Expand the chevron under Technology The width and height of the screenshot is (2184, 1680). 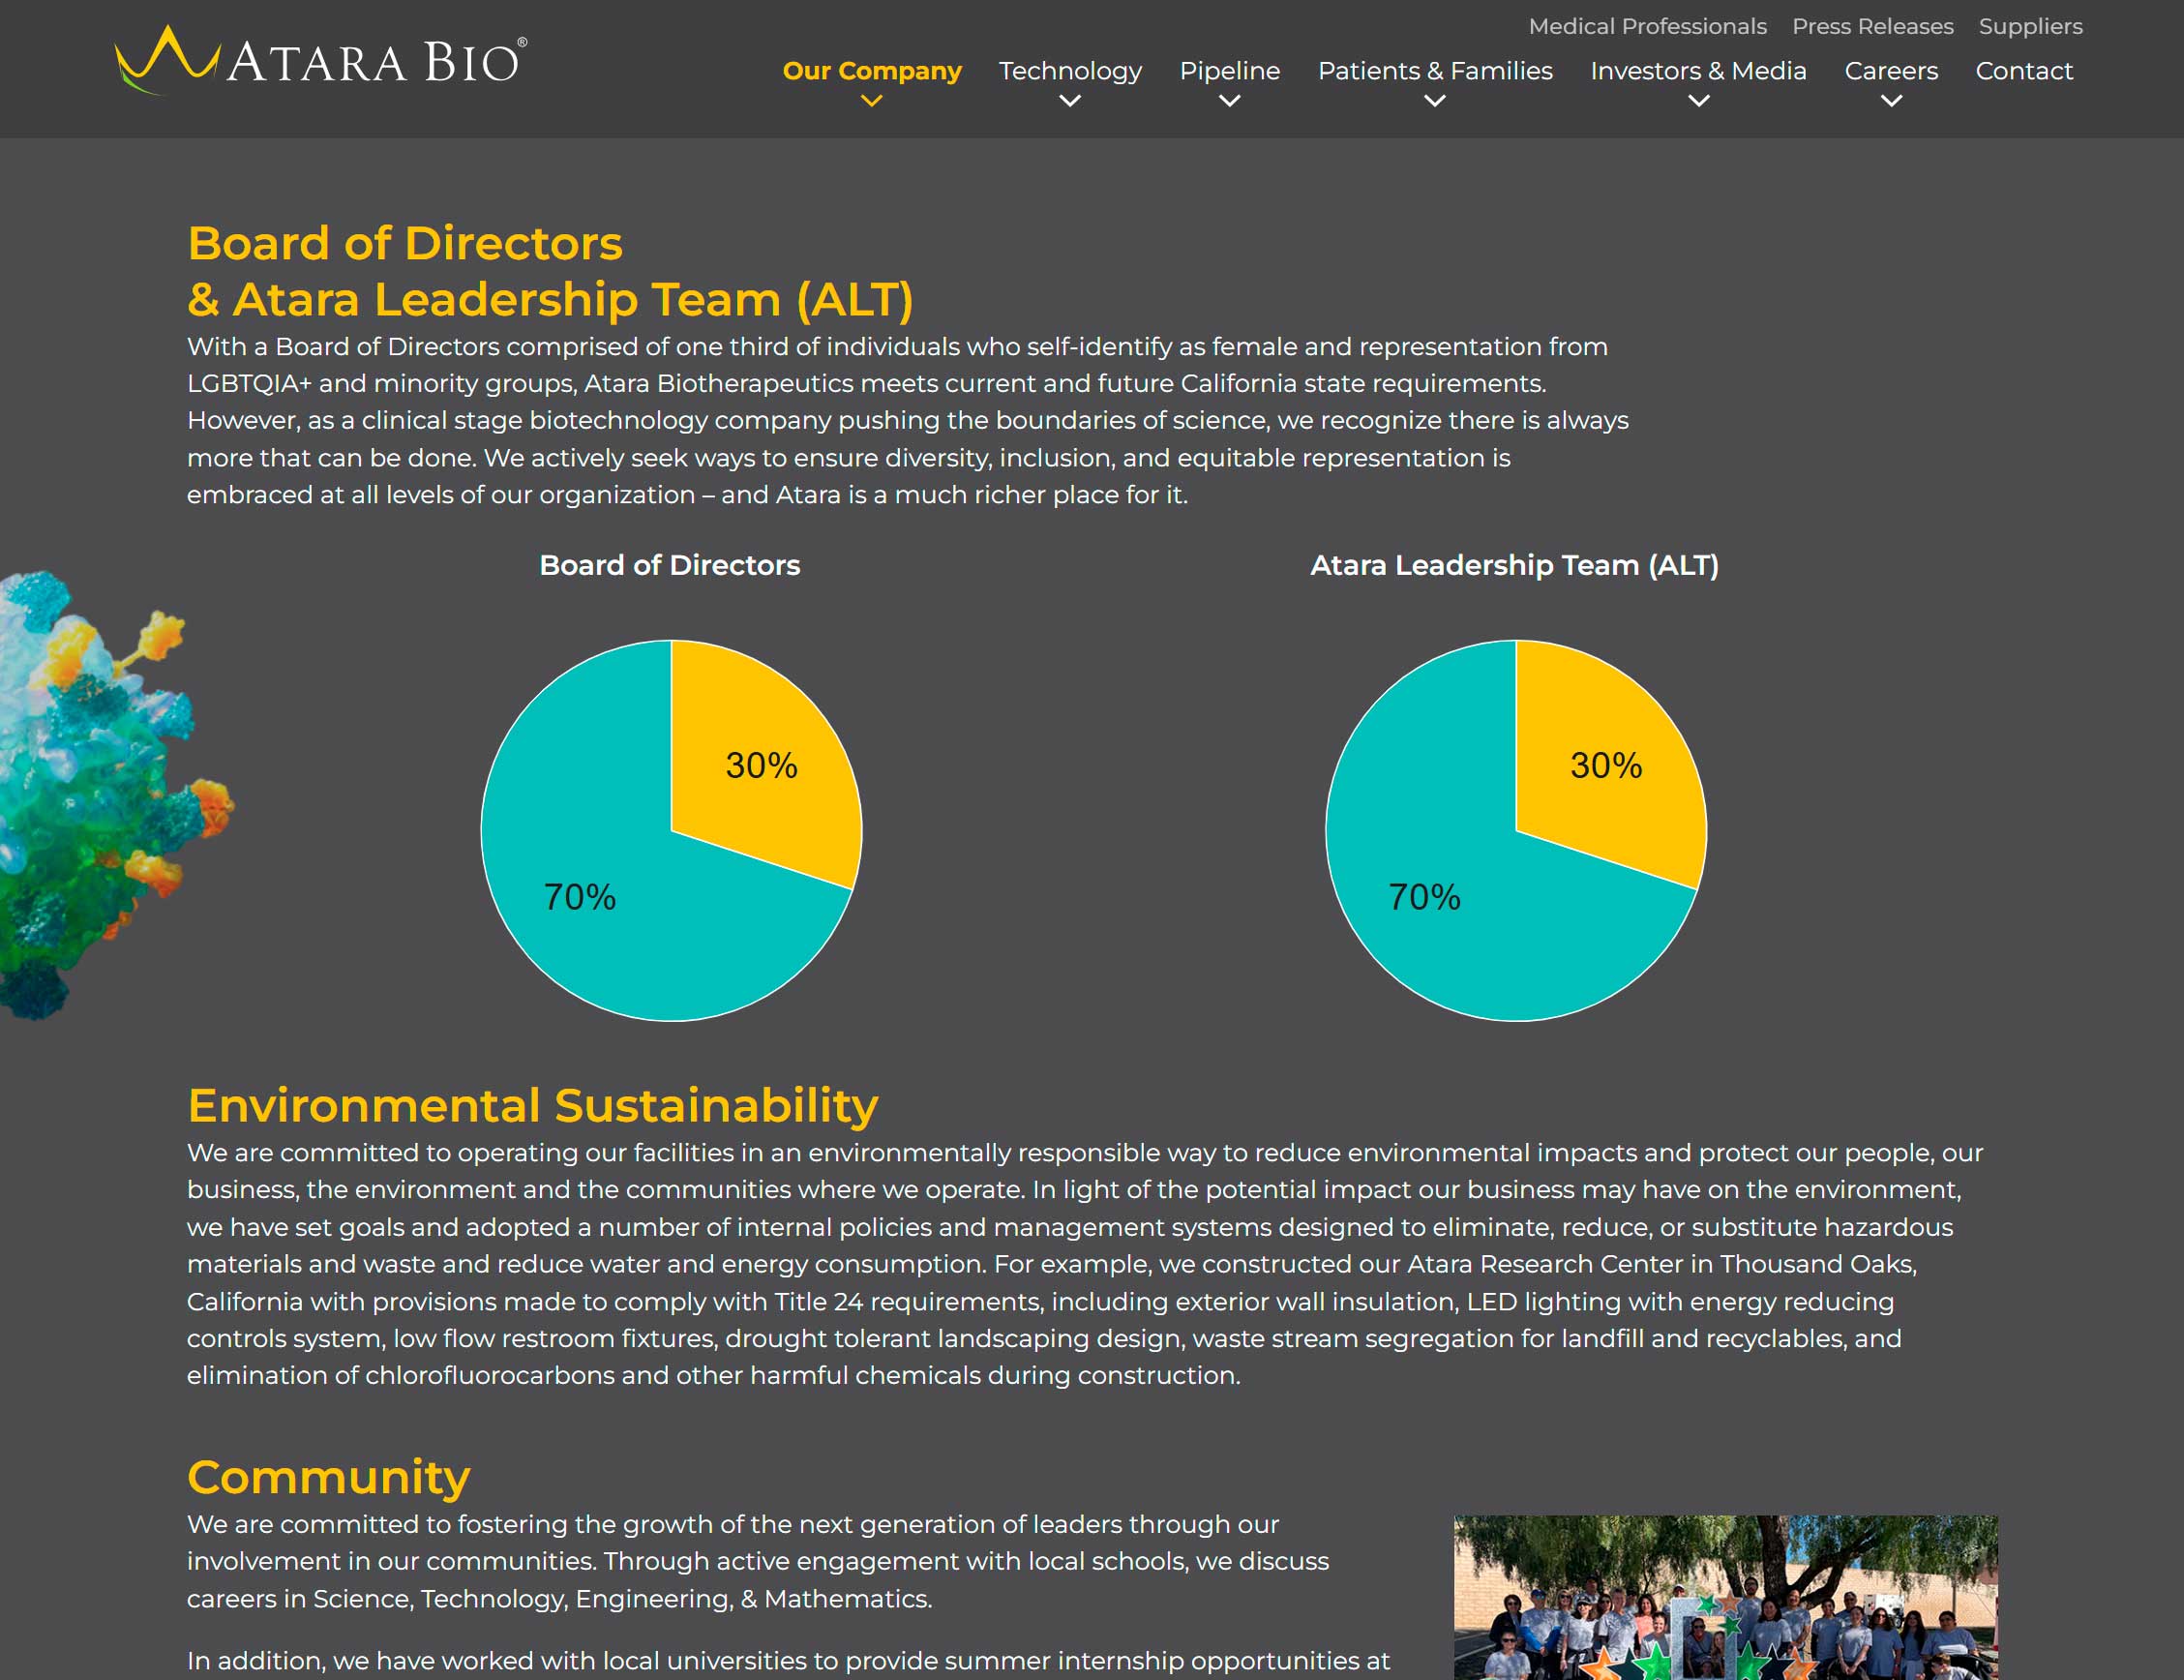pyautogui.click(x=1070, y=101)
